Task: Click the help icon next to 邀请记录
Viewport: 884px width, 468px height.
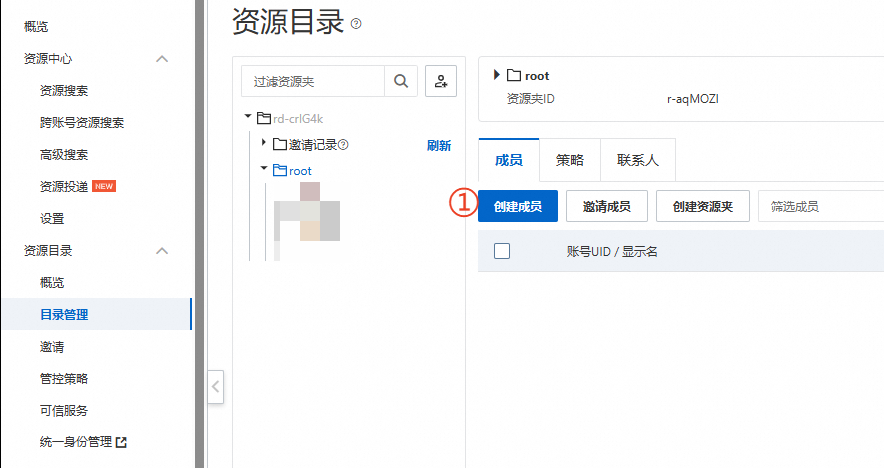Action: click(343, 145)
